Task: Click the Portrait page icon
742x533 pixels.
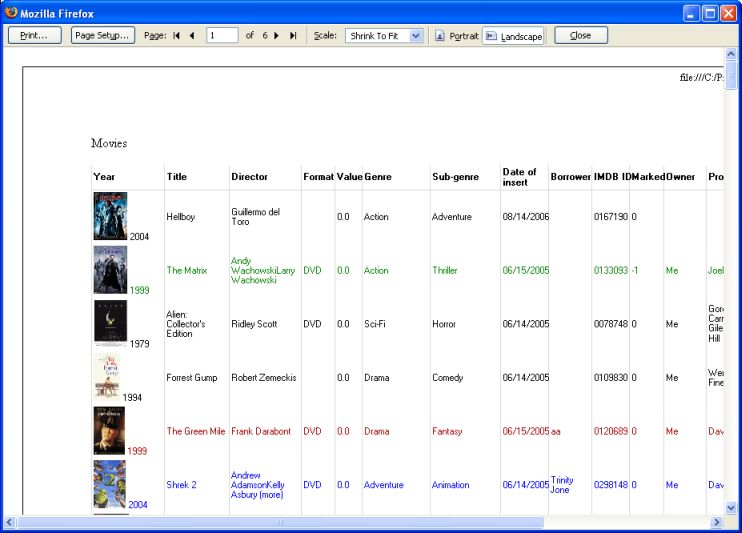Action: (440, 36)
